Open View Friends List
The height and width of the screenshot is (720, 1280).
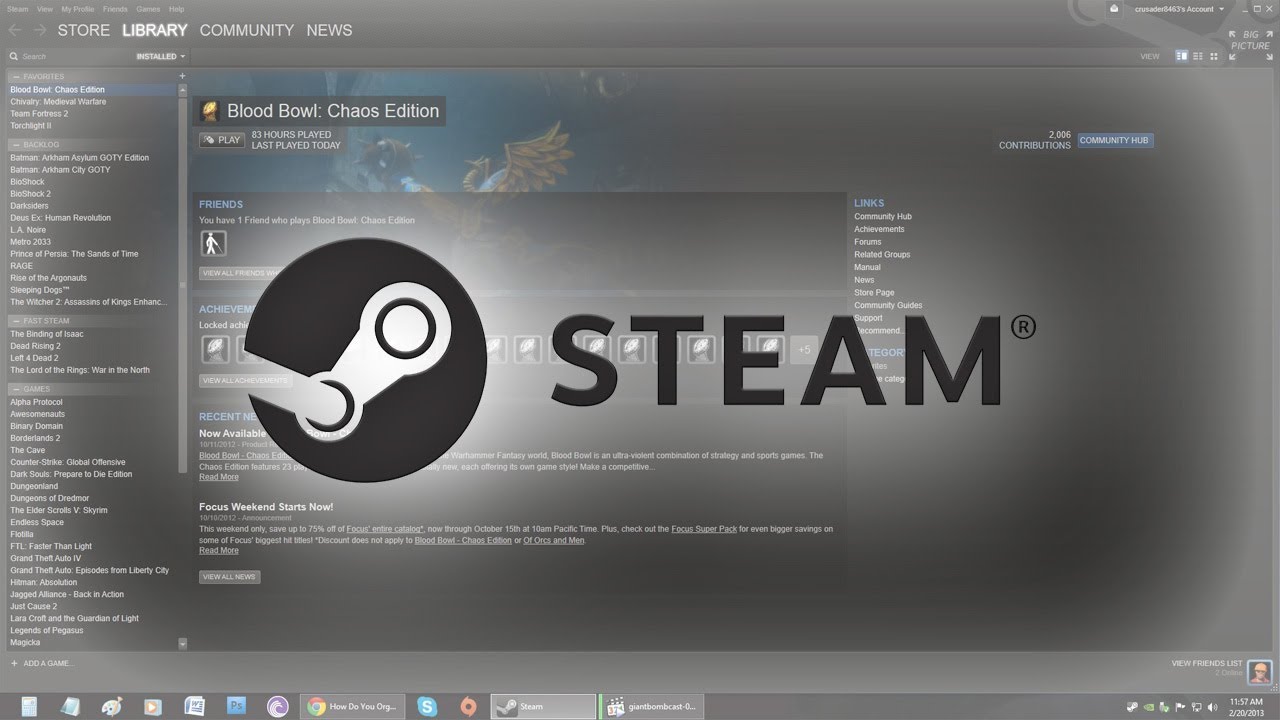(x=1206, y=663)
